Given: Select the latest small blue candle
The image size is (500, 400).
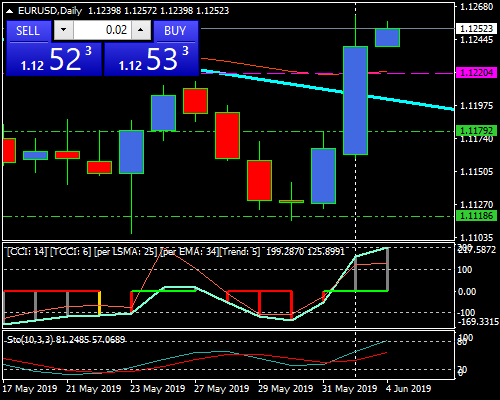Looking at the screenshot, I should click(x=387, y=37).
